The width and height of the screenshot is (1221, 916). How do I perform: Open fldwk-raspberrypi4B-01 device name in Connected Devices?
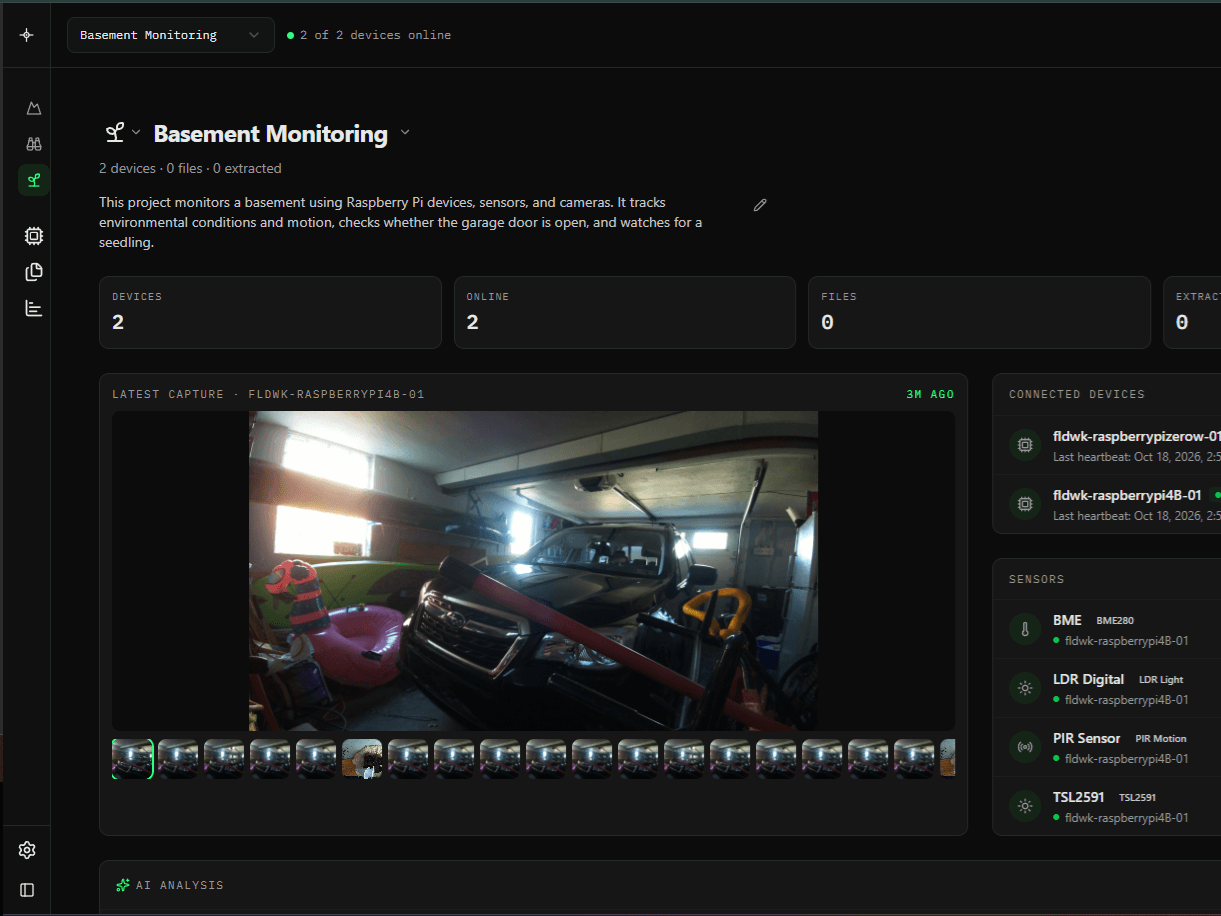[1127, 495]
